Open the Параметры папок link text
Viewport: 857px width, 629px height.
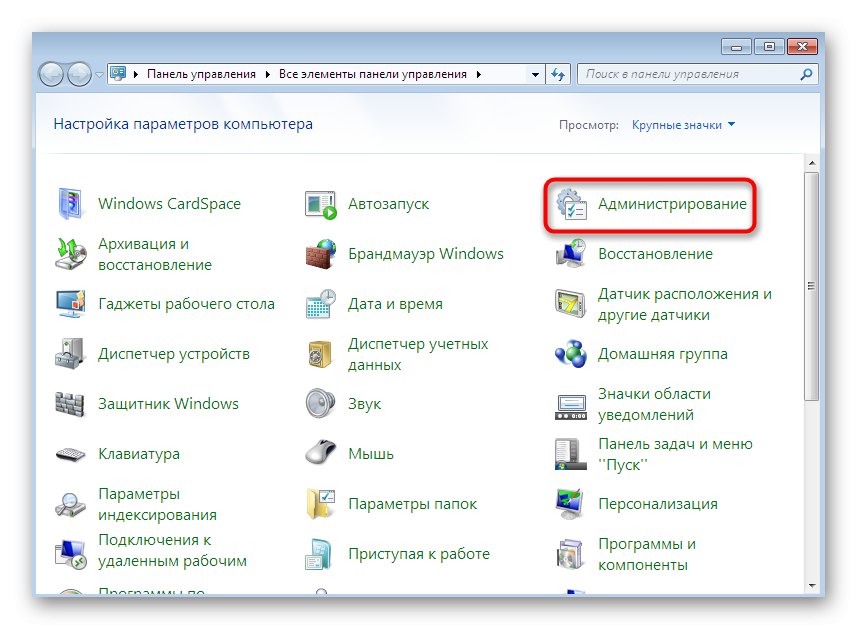(x=413, y=504)
